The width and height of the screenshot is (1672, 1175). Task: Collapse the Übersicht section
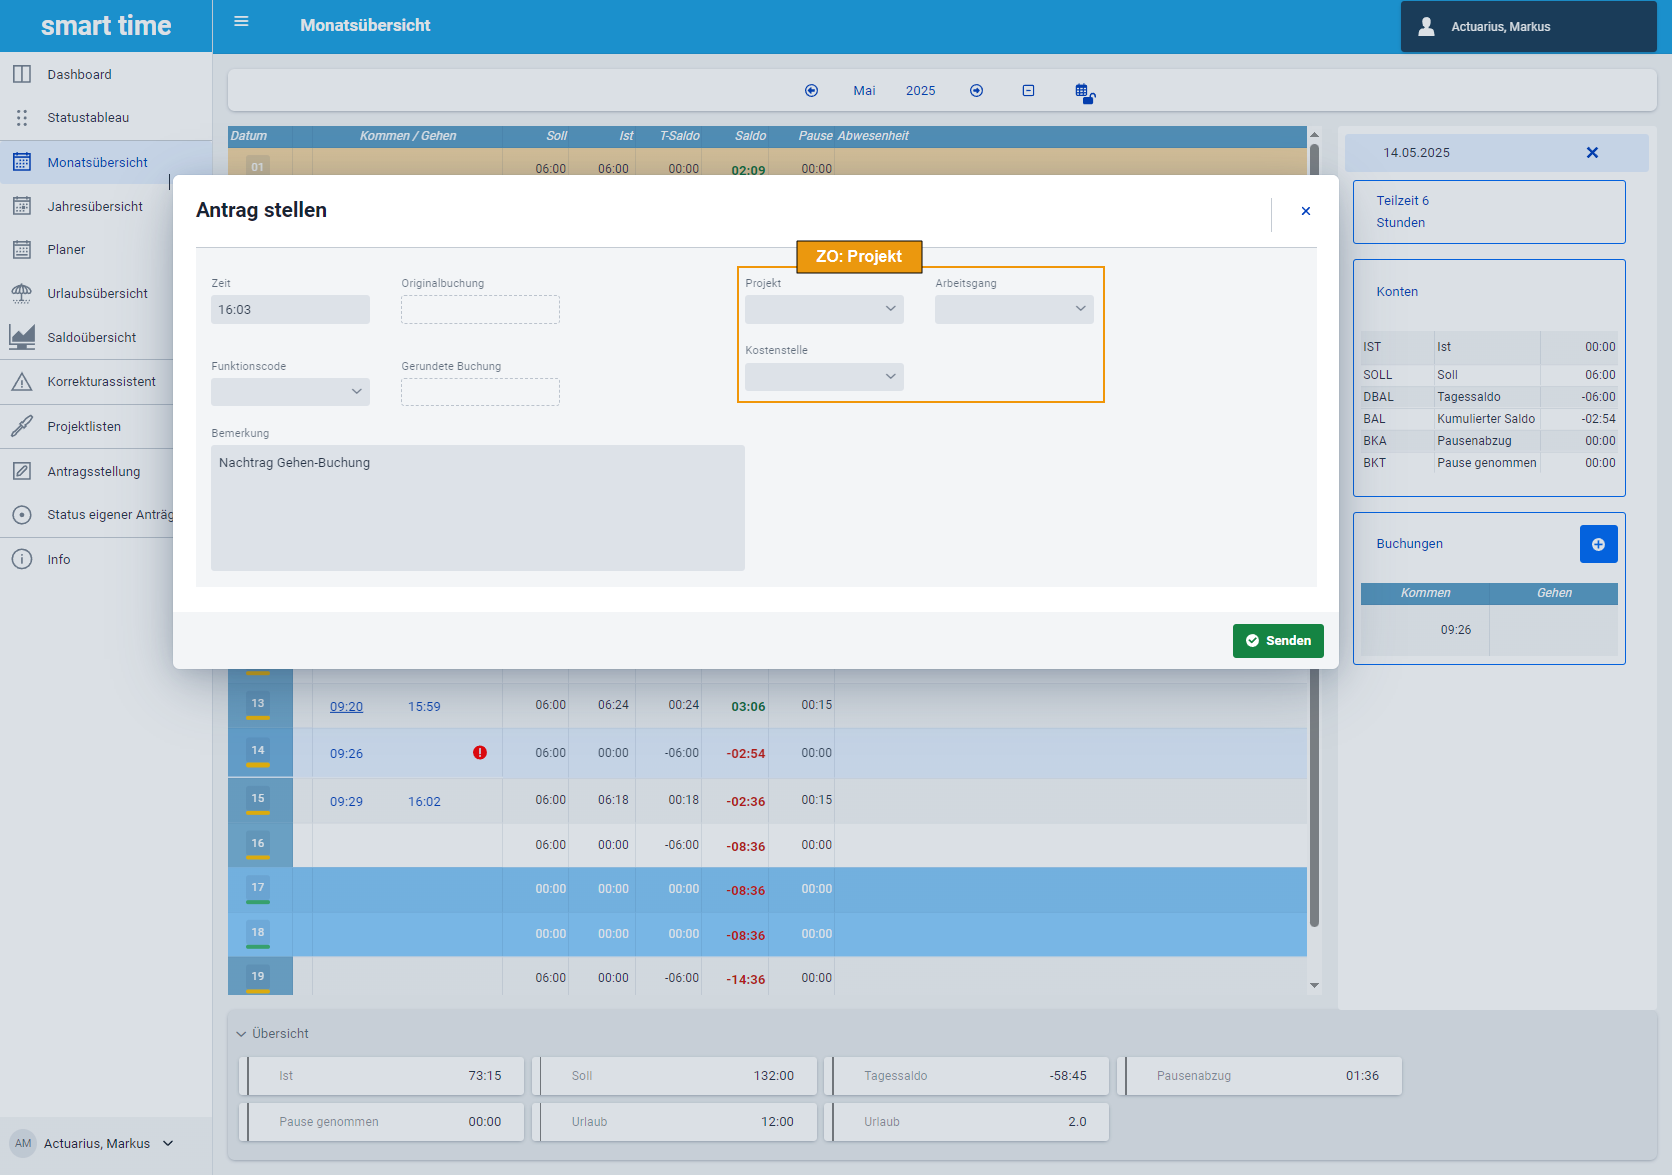click(242, 1034)
